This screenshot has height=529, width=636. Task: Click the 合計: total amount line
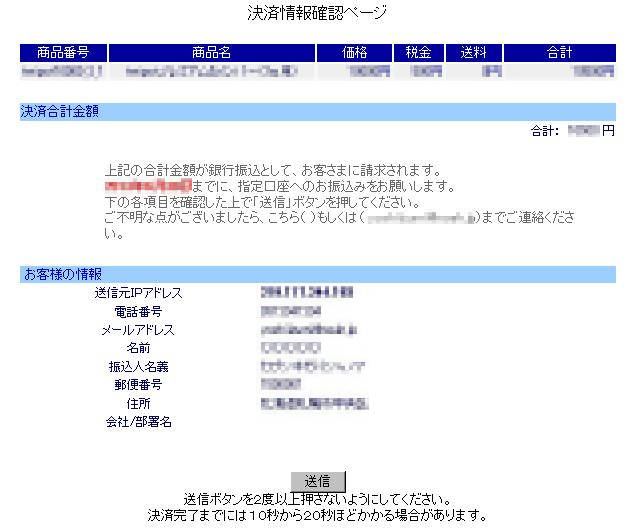(573, 131)
